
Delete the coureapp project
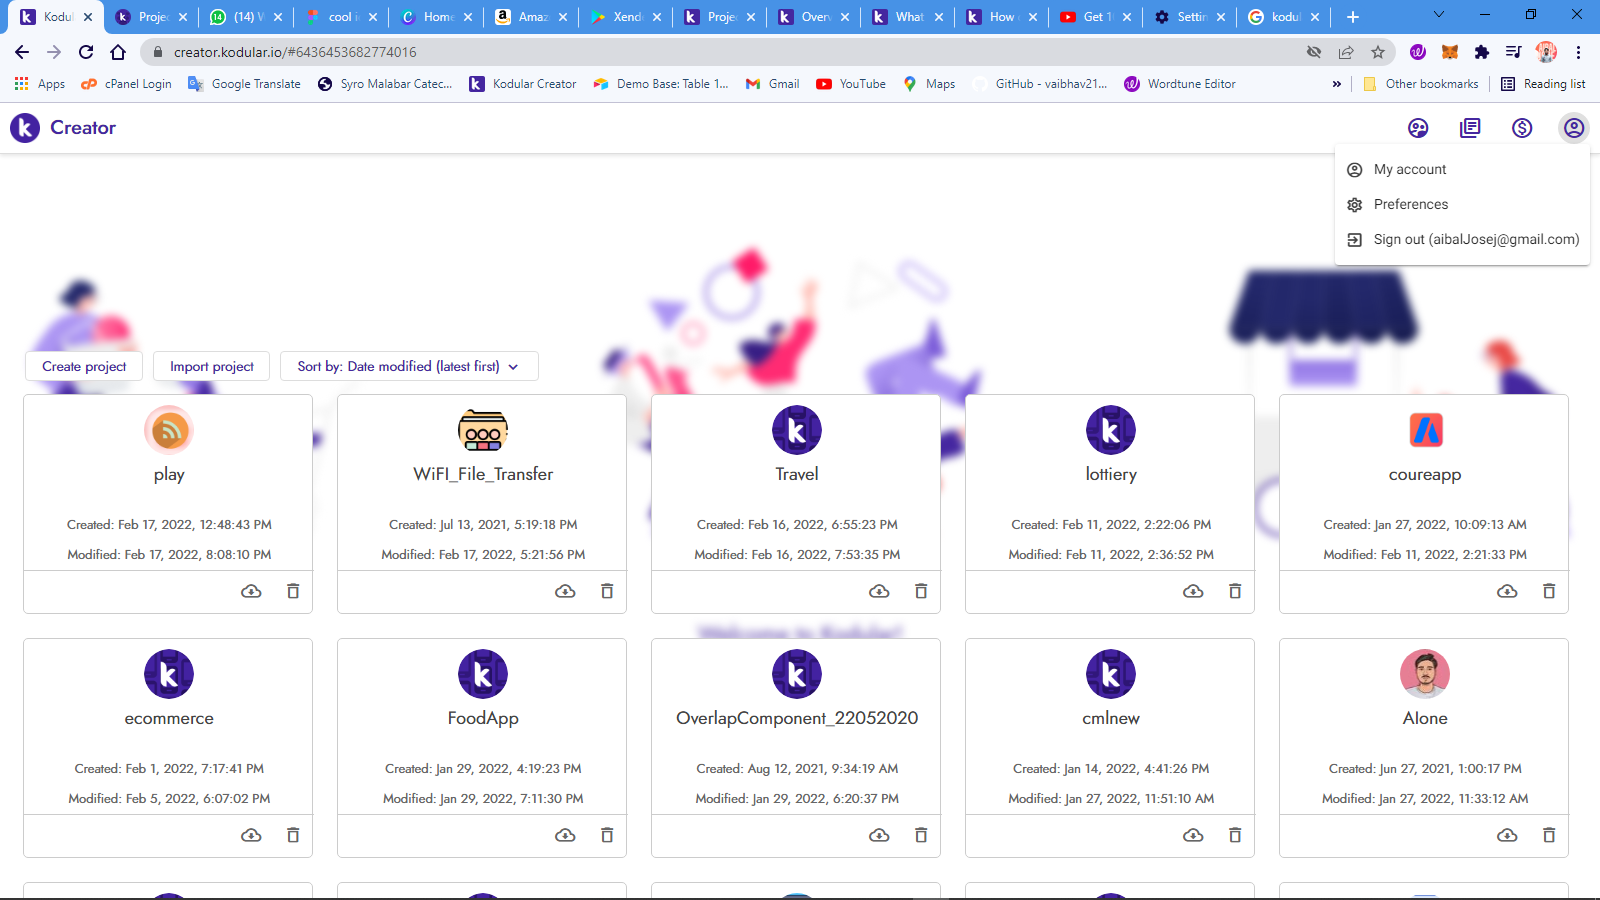(1549, 591)
